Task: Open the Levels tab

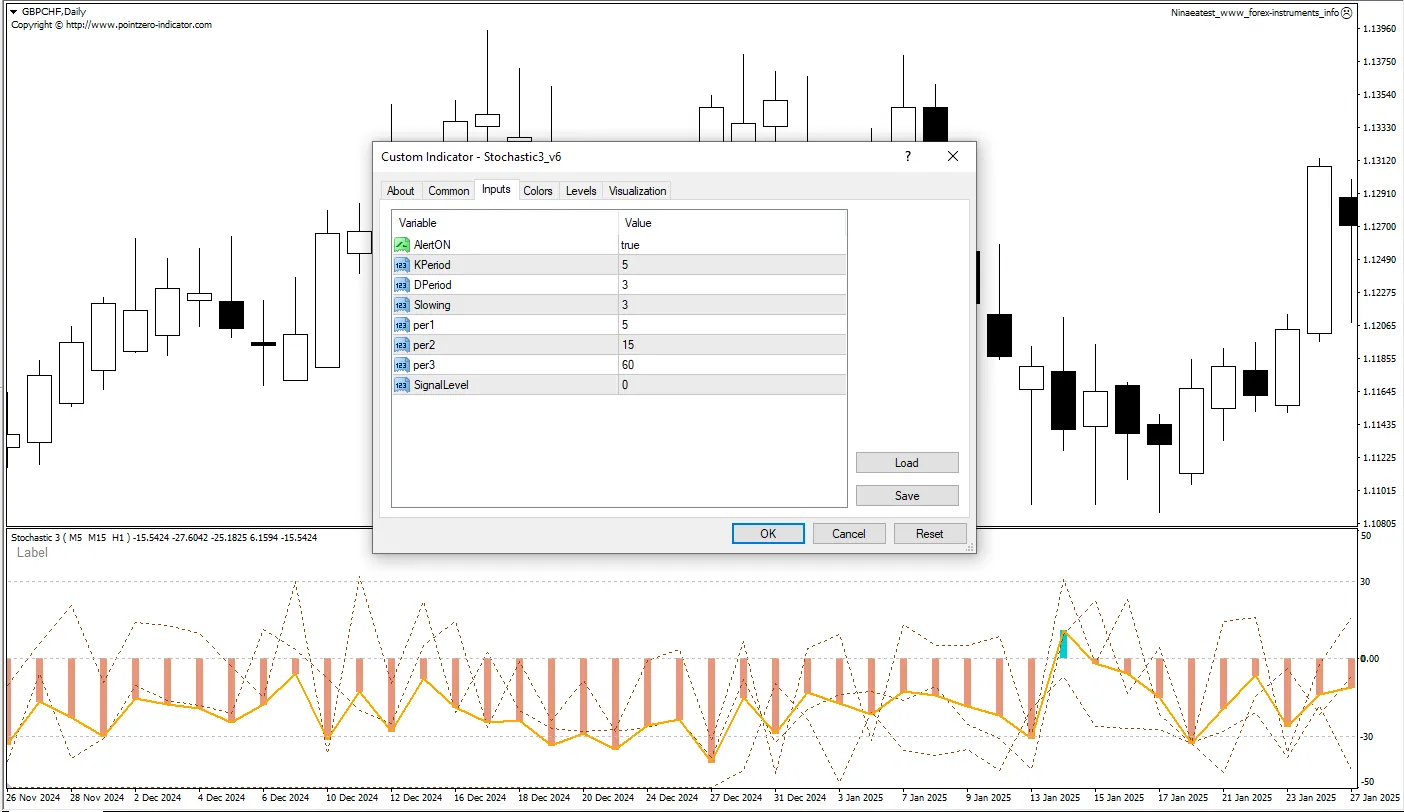Action: pos(581,191)
